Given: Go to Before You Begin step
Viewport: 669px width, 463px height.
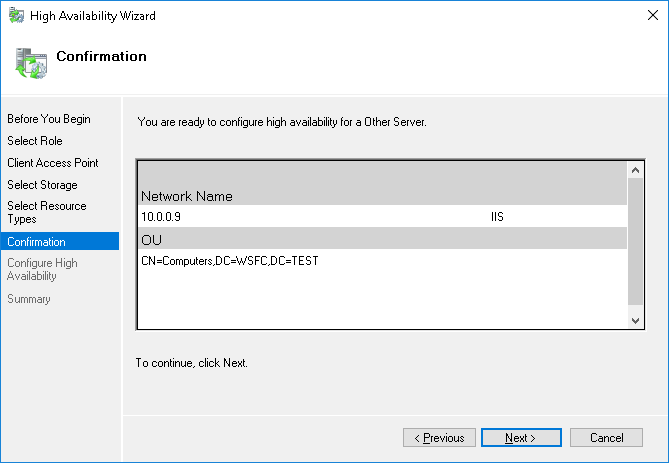Looking at the screenshot, I should tap(49, 119).
